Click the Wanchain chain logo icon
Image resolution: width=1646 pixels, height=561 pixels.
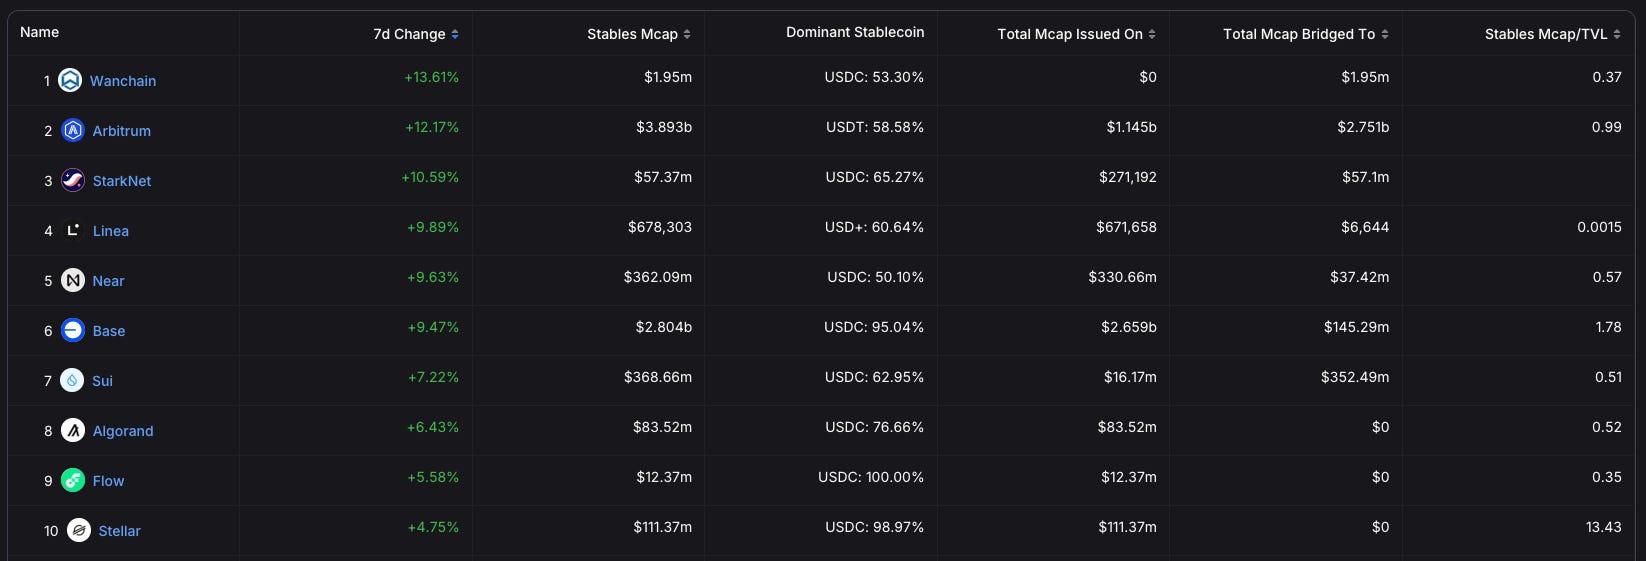click(x=70, y=80)
